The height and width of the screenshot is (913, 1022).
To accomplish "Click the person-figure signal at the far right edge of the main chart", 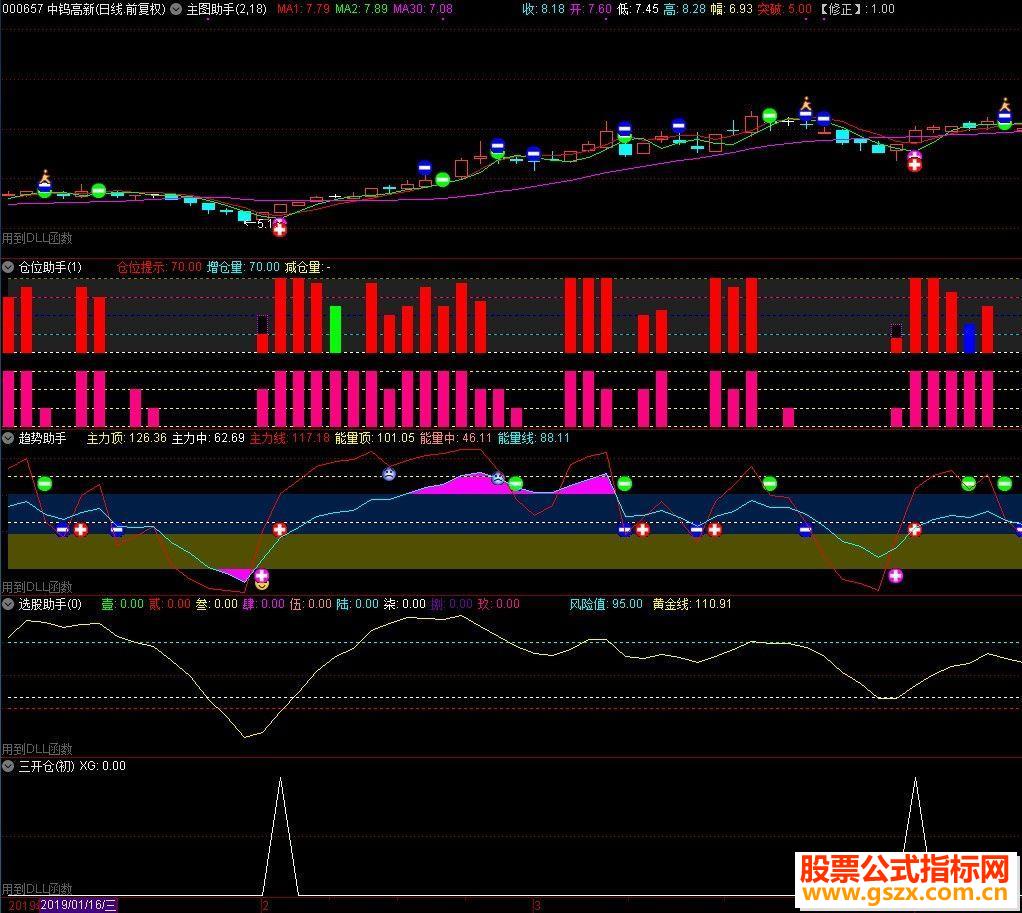I will 1004,105.
